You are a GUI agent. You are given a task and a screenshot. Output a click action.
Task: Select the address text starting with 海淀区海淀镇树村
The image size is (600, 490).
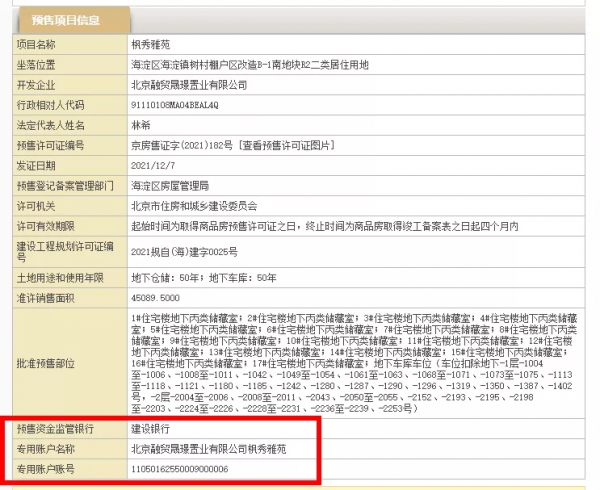point(250,65)
